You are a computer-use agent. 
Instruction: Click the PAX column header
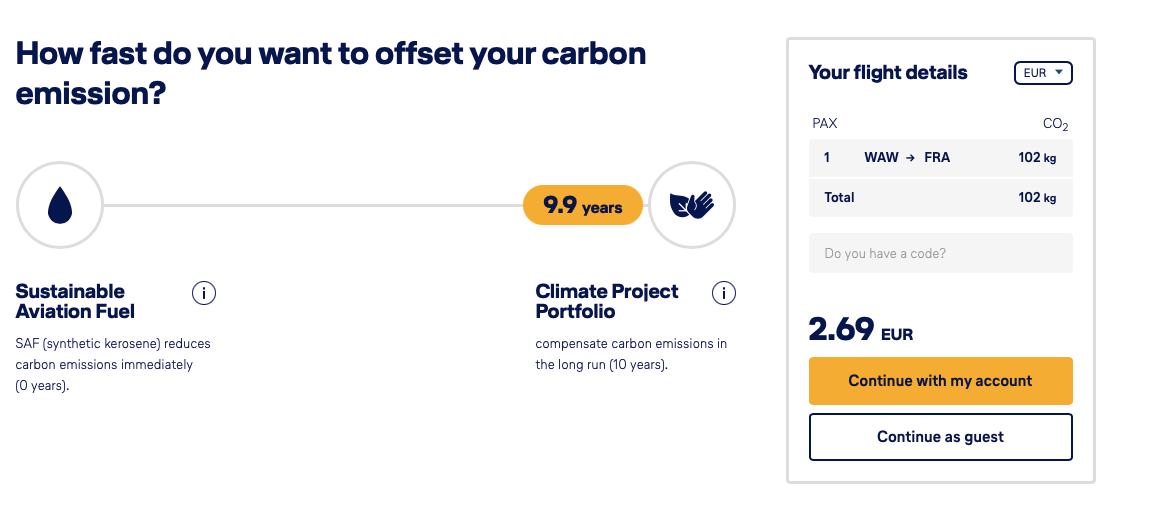[x=825, y=124]
